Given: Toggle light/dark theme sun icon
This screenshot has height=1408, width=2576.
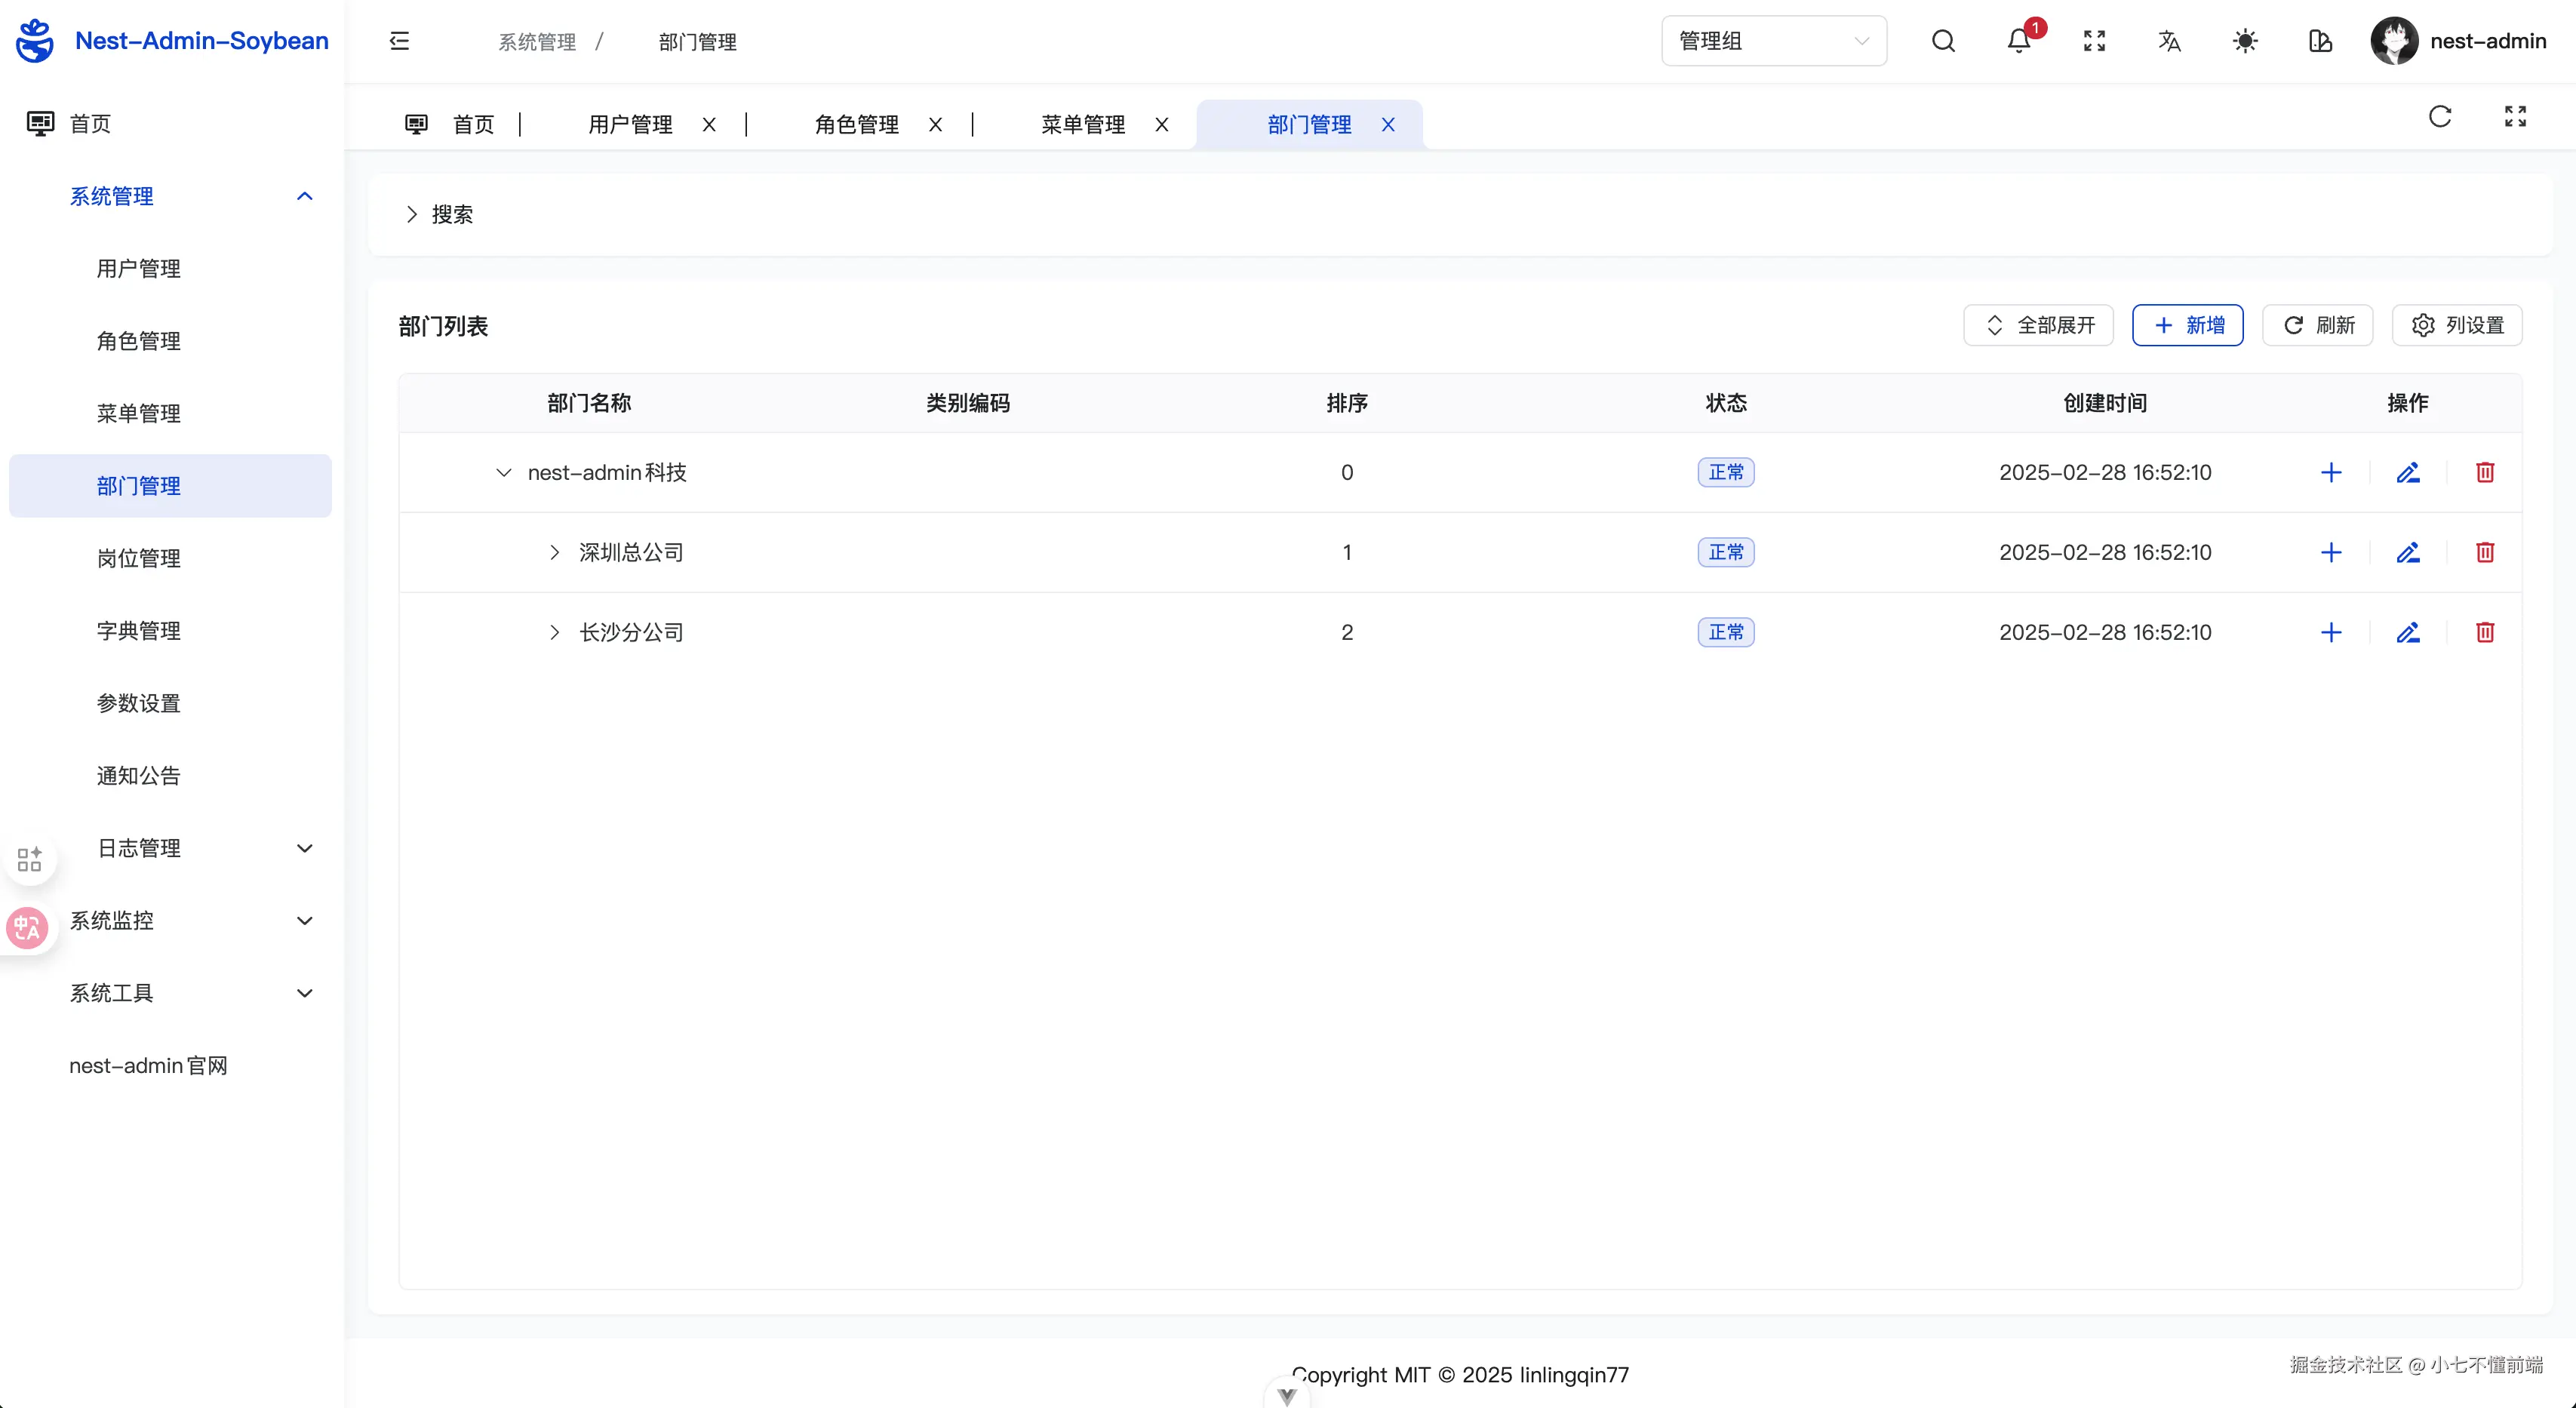Looking at the screenshot, I should [x=2245, y=41].
